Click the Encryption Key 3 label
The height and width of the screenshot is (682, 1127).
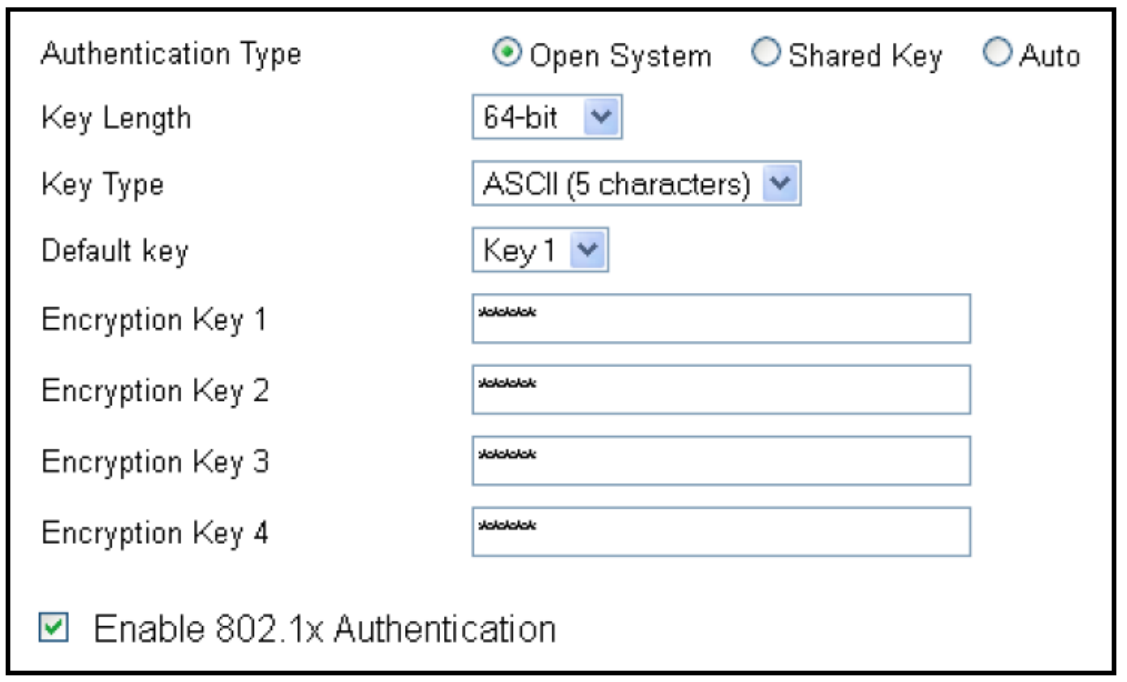(x=155, y=462)
